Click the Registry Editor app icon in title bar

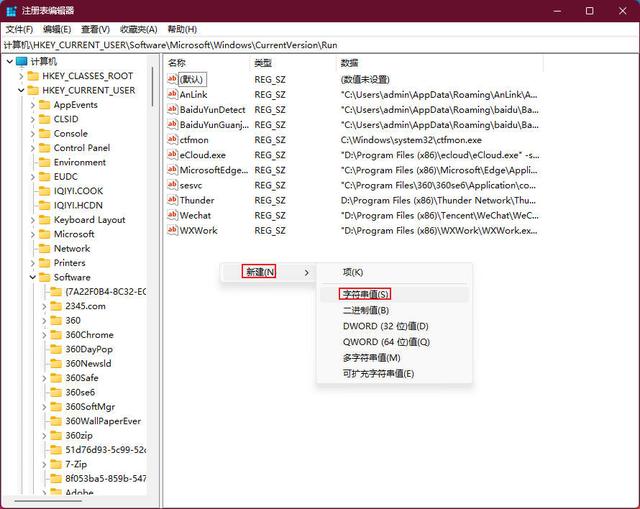pyautogui.click(x=12, y=11)
